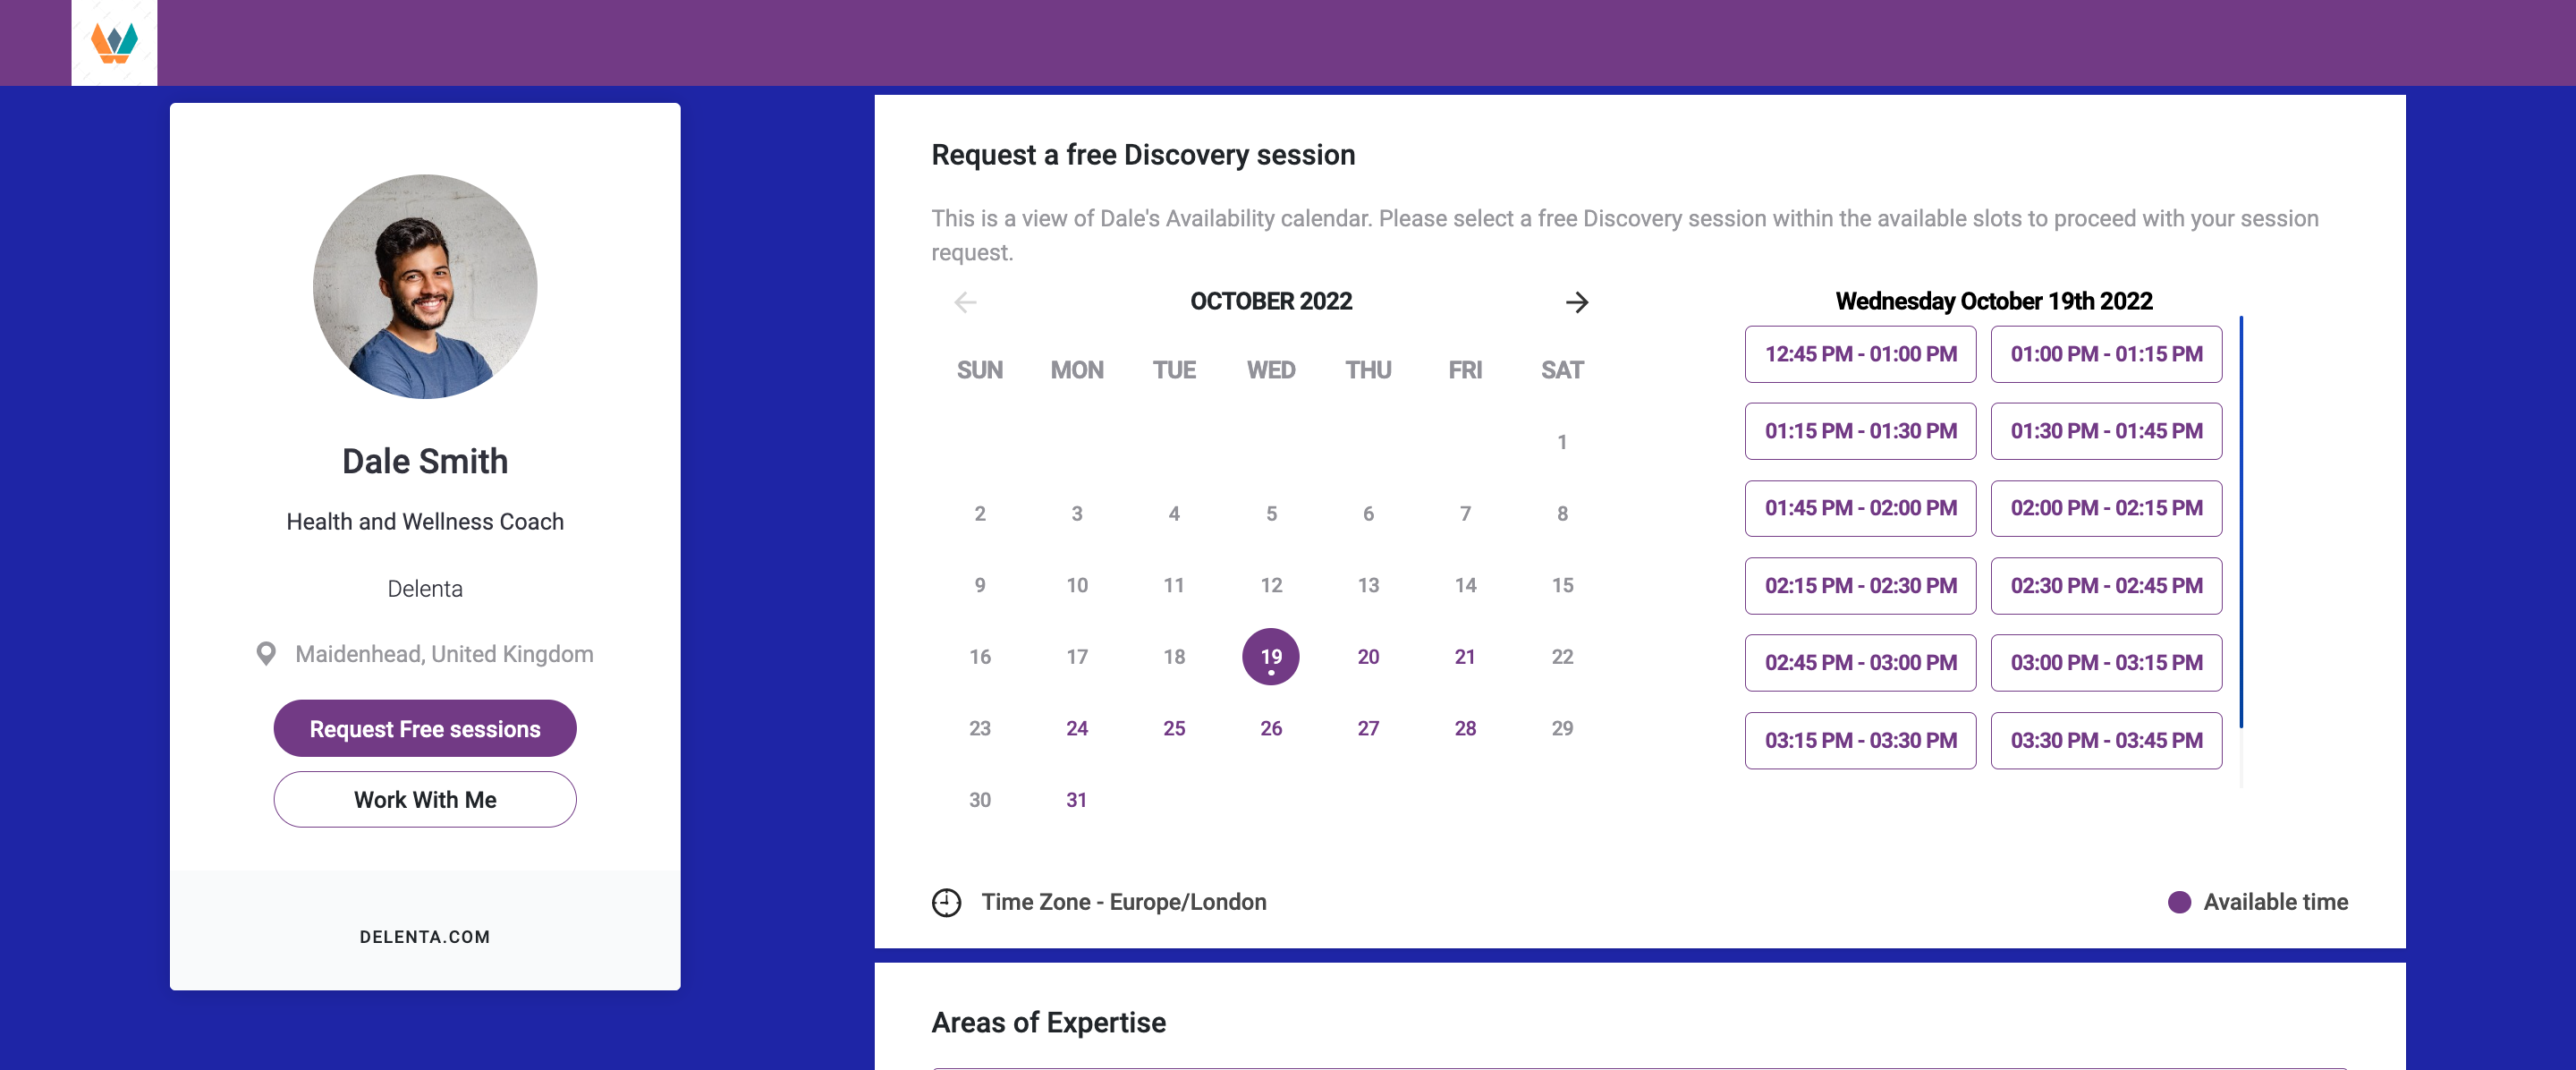Click Request Free sessions button
2576x1070 pixels.
425,729
